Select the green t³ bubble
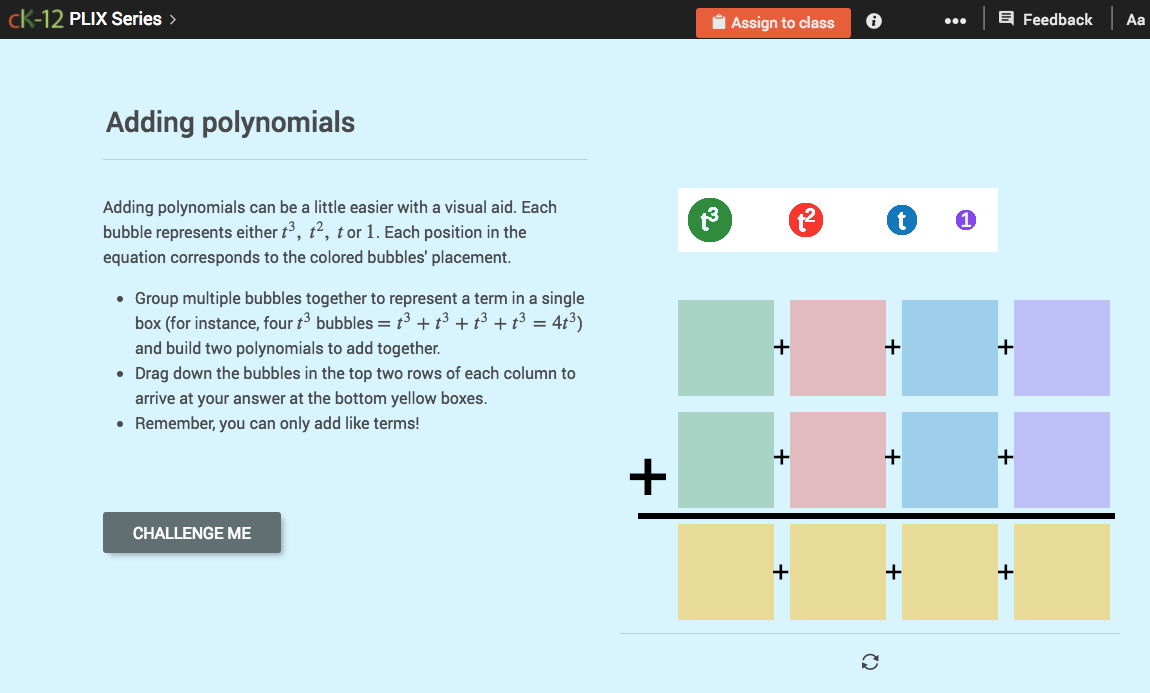Image resolution: width=1150 pixels, height=693 pixels. click(710, 220)
